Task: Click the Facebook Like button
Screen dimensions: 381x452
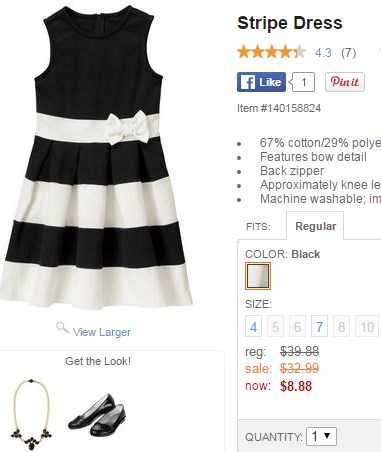Action: 261,82
